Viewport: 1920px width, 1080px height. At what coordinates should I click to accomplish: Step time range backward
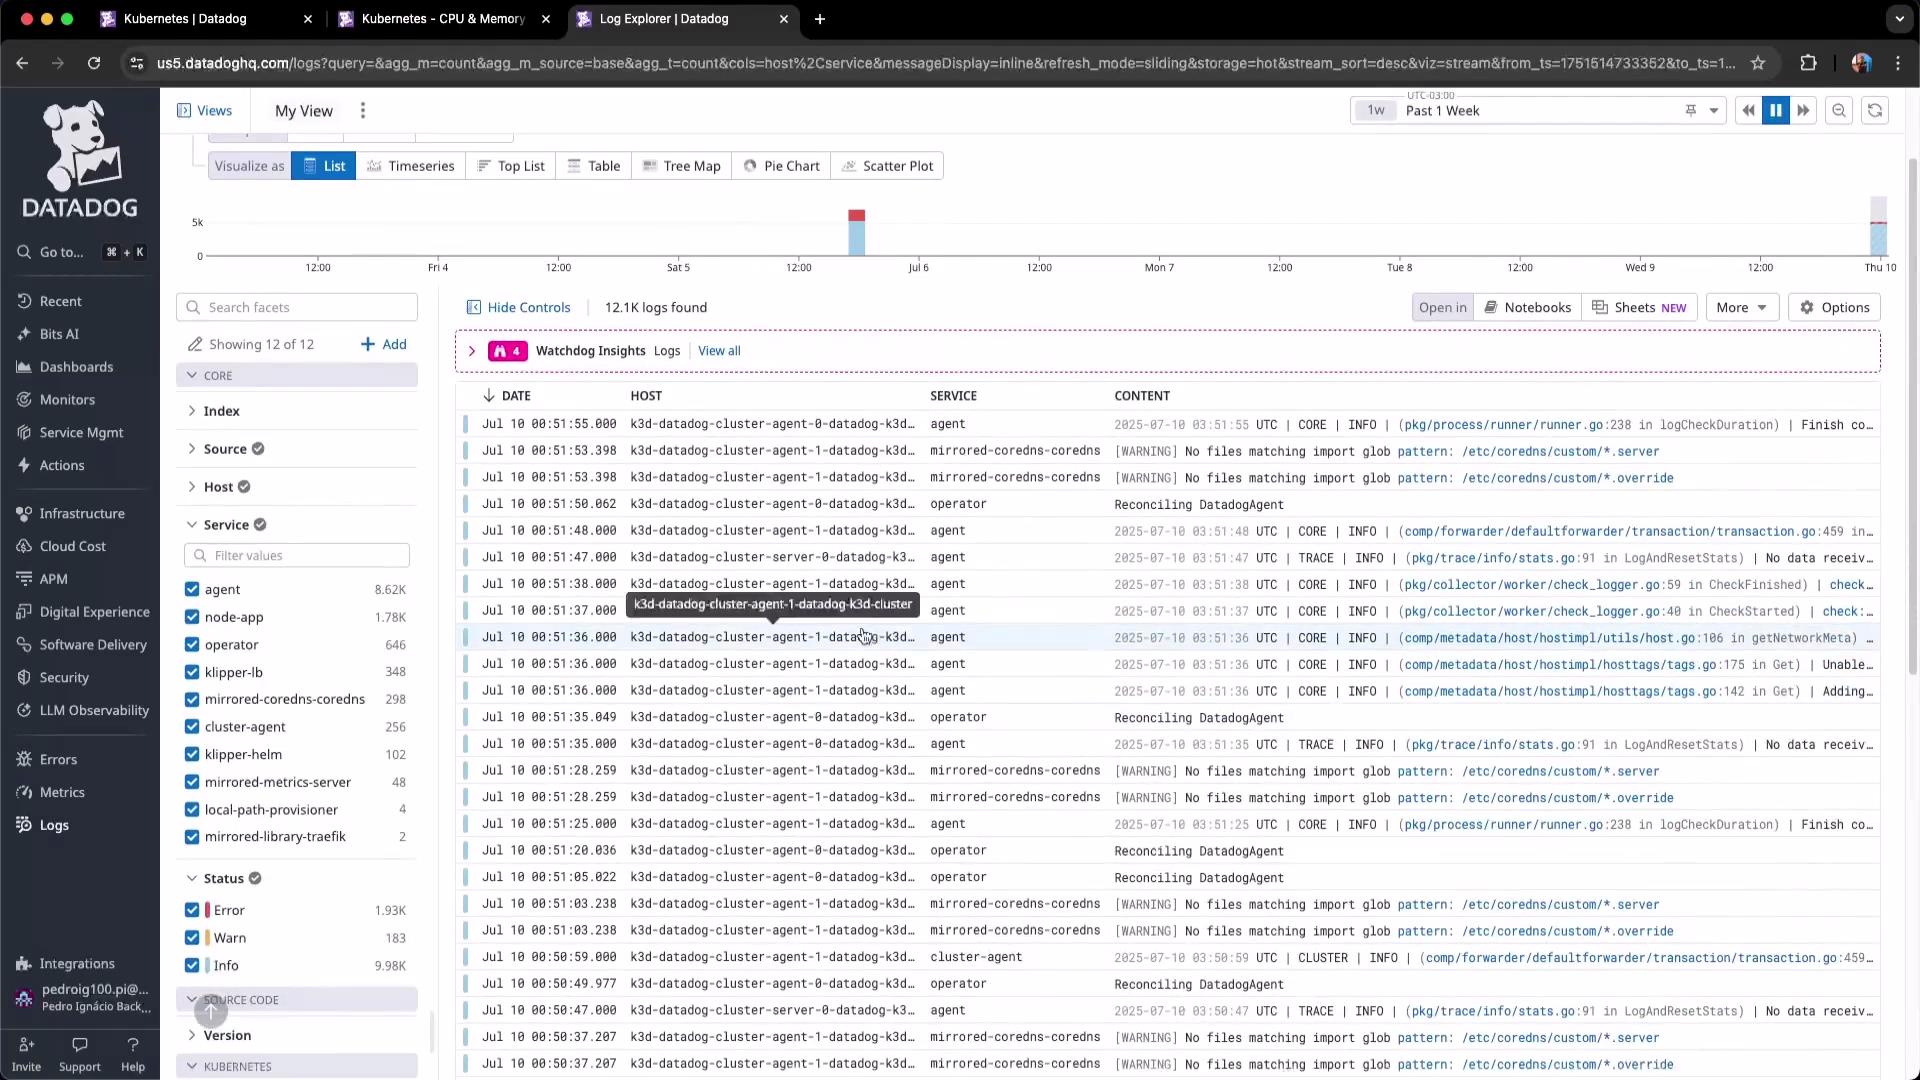1748,111
